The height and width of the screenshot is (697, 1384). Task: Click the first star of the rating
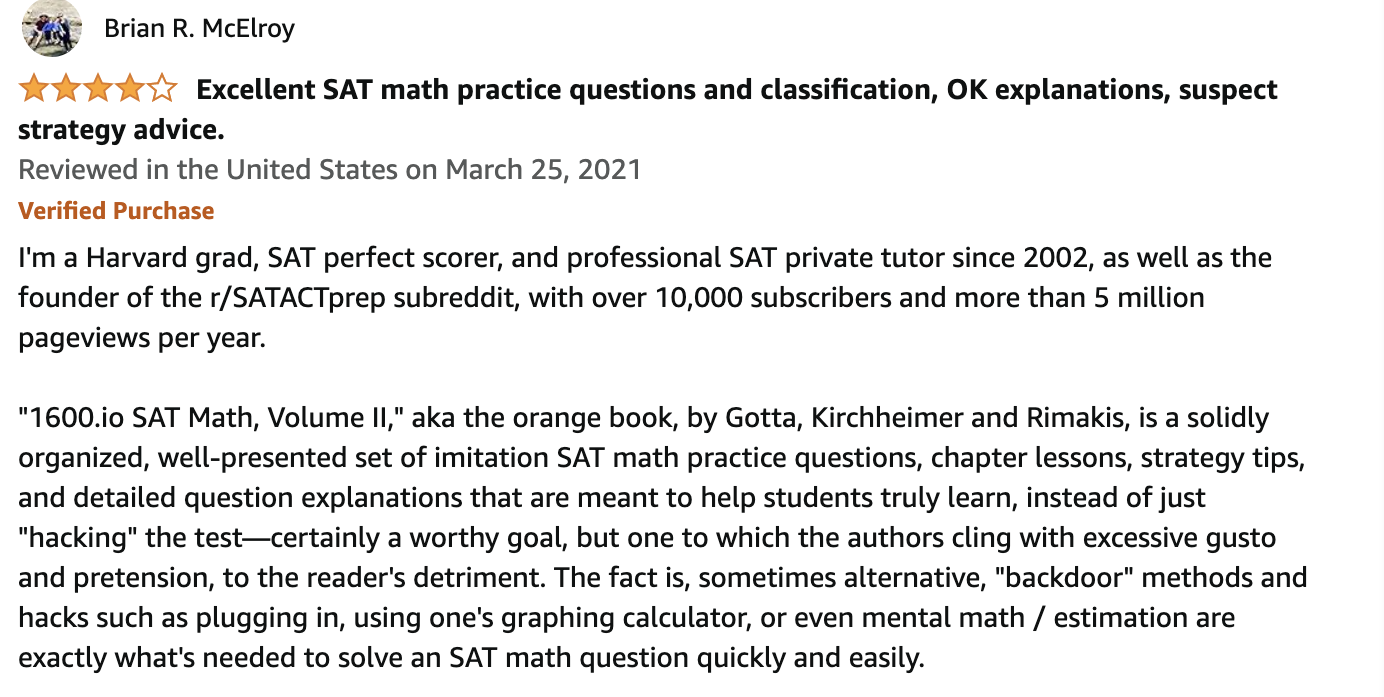tap(34, 90)
